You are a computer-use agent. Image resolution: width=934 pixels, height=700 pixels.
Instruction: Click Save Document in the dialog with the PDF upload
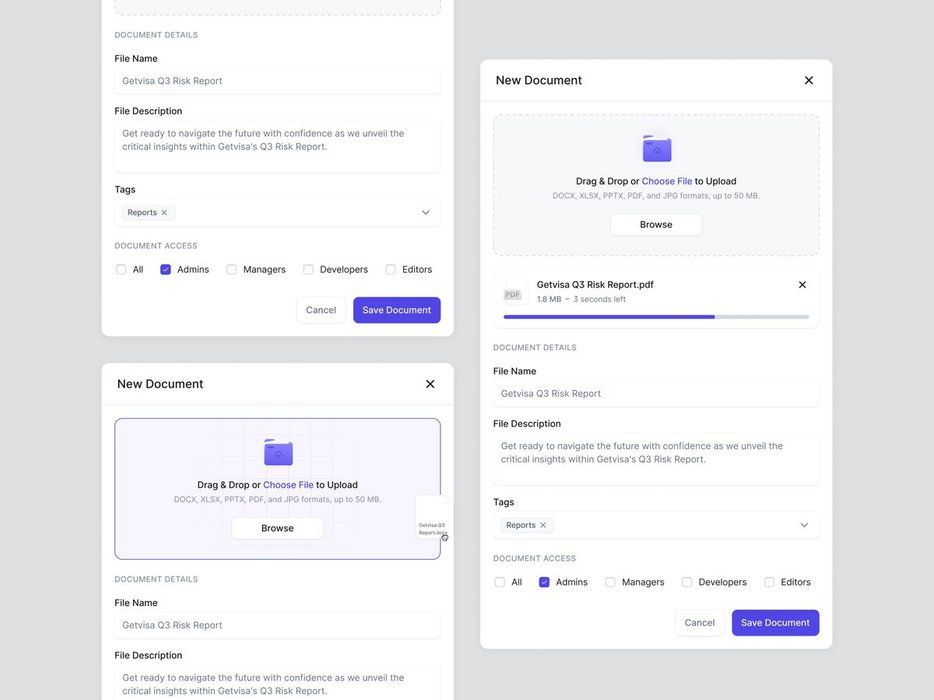pyautogui.click(x=775, y=623)
